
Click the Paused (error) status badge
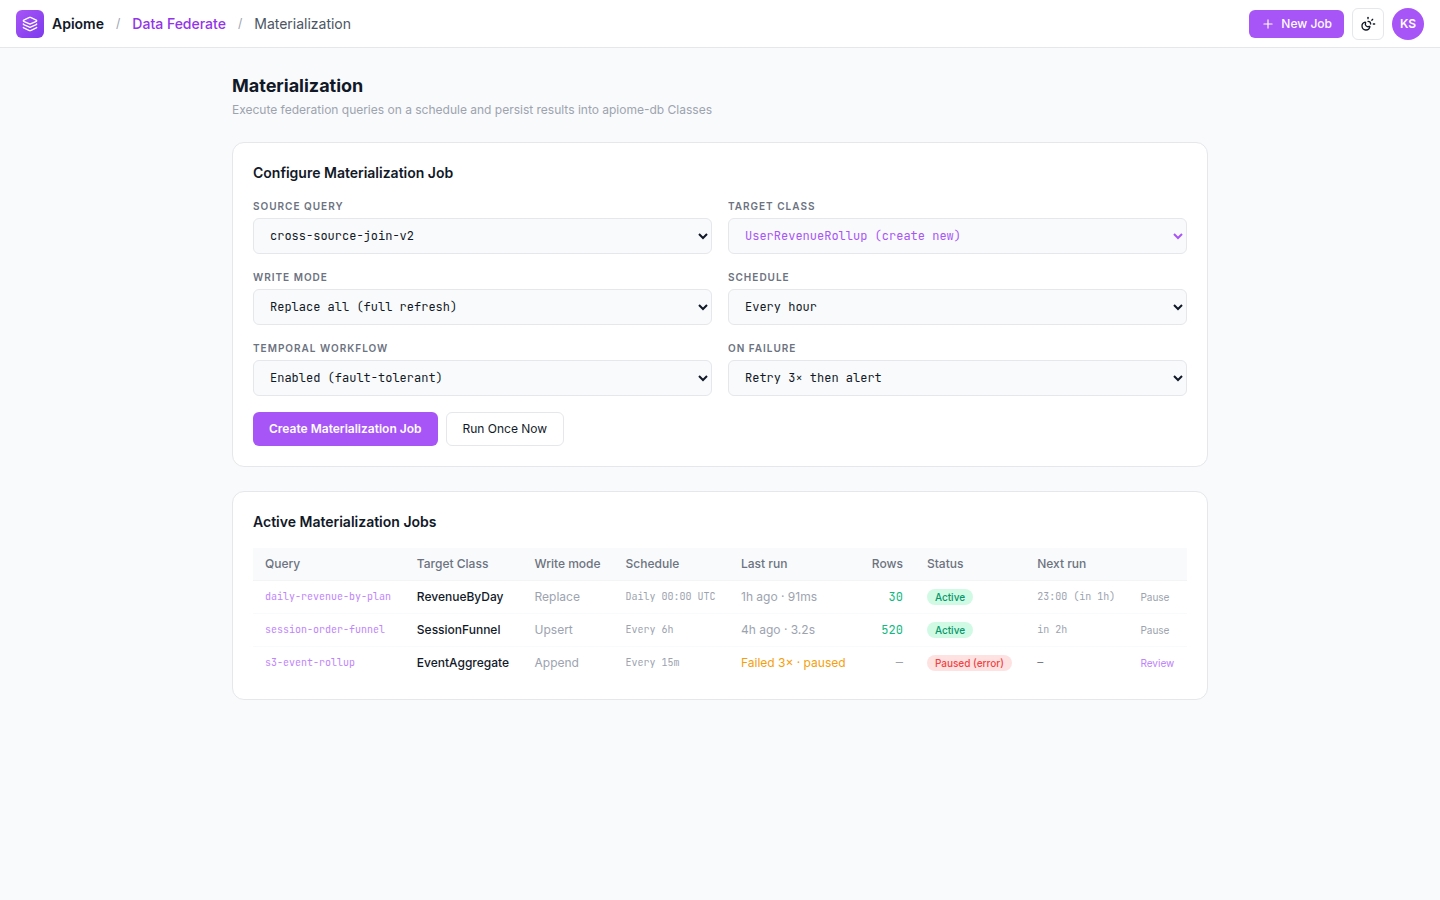point(969,663)
